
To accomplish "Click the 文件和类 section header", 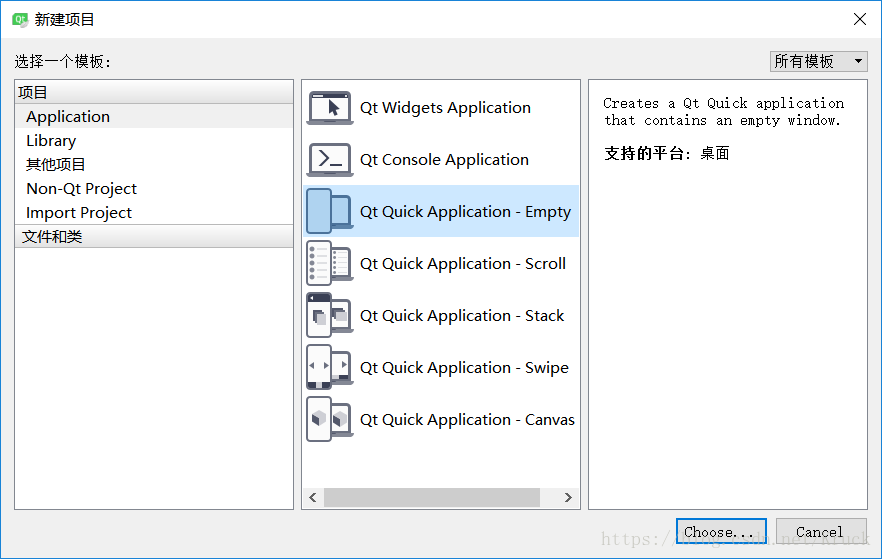I will pyautogui.click(x=154, y=236).
